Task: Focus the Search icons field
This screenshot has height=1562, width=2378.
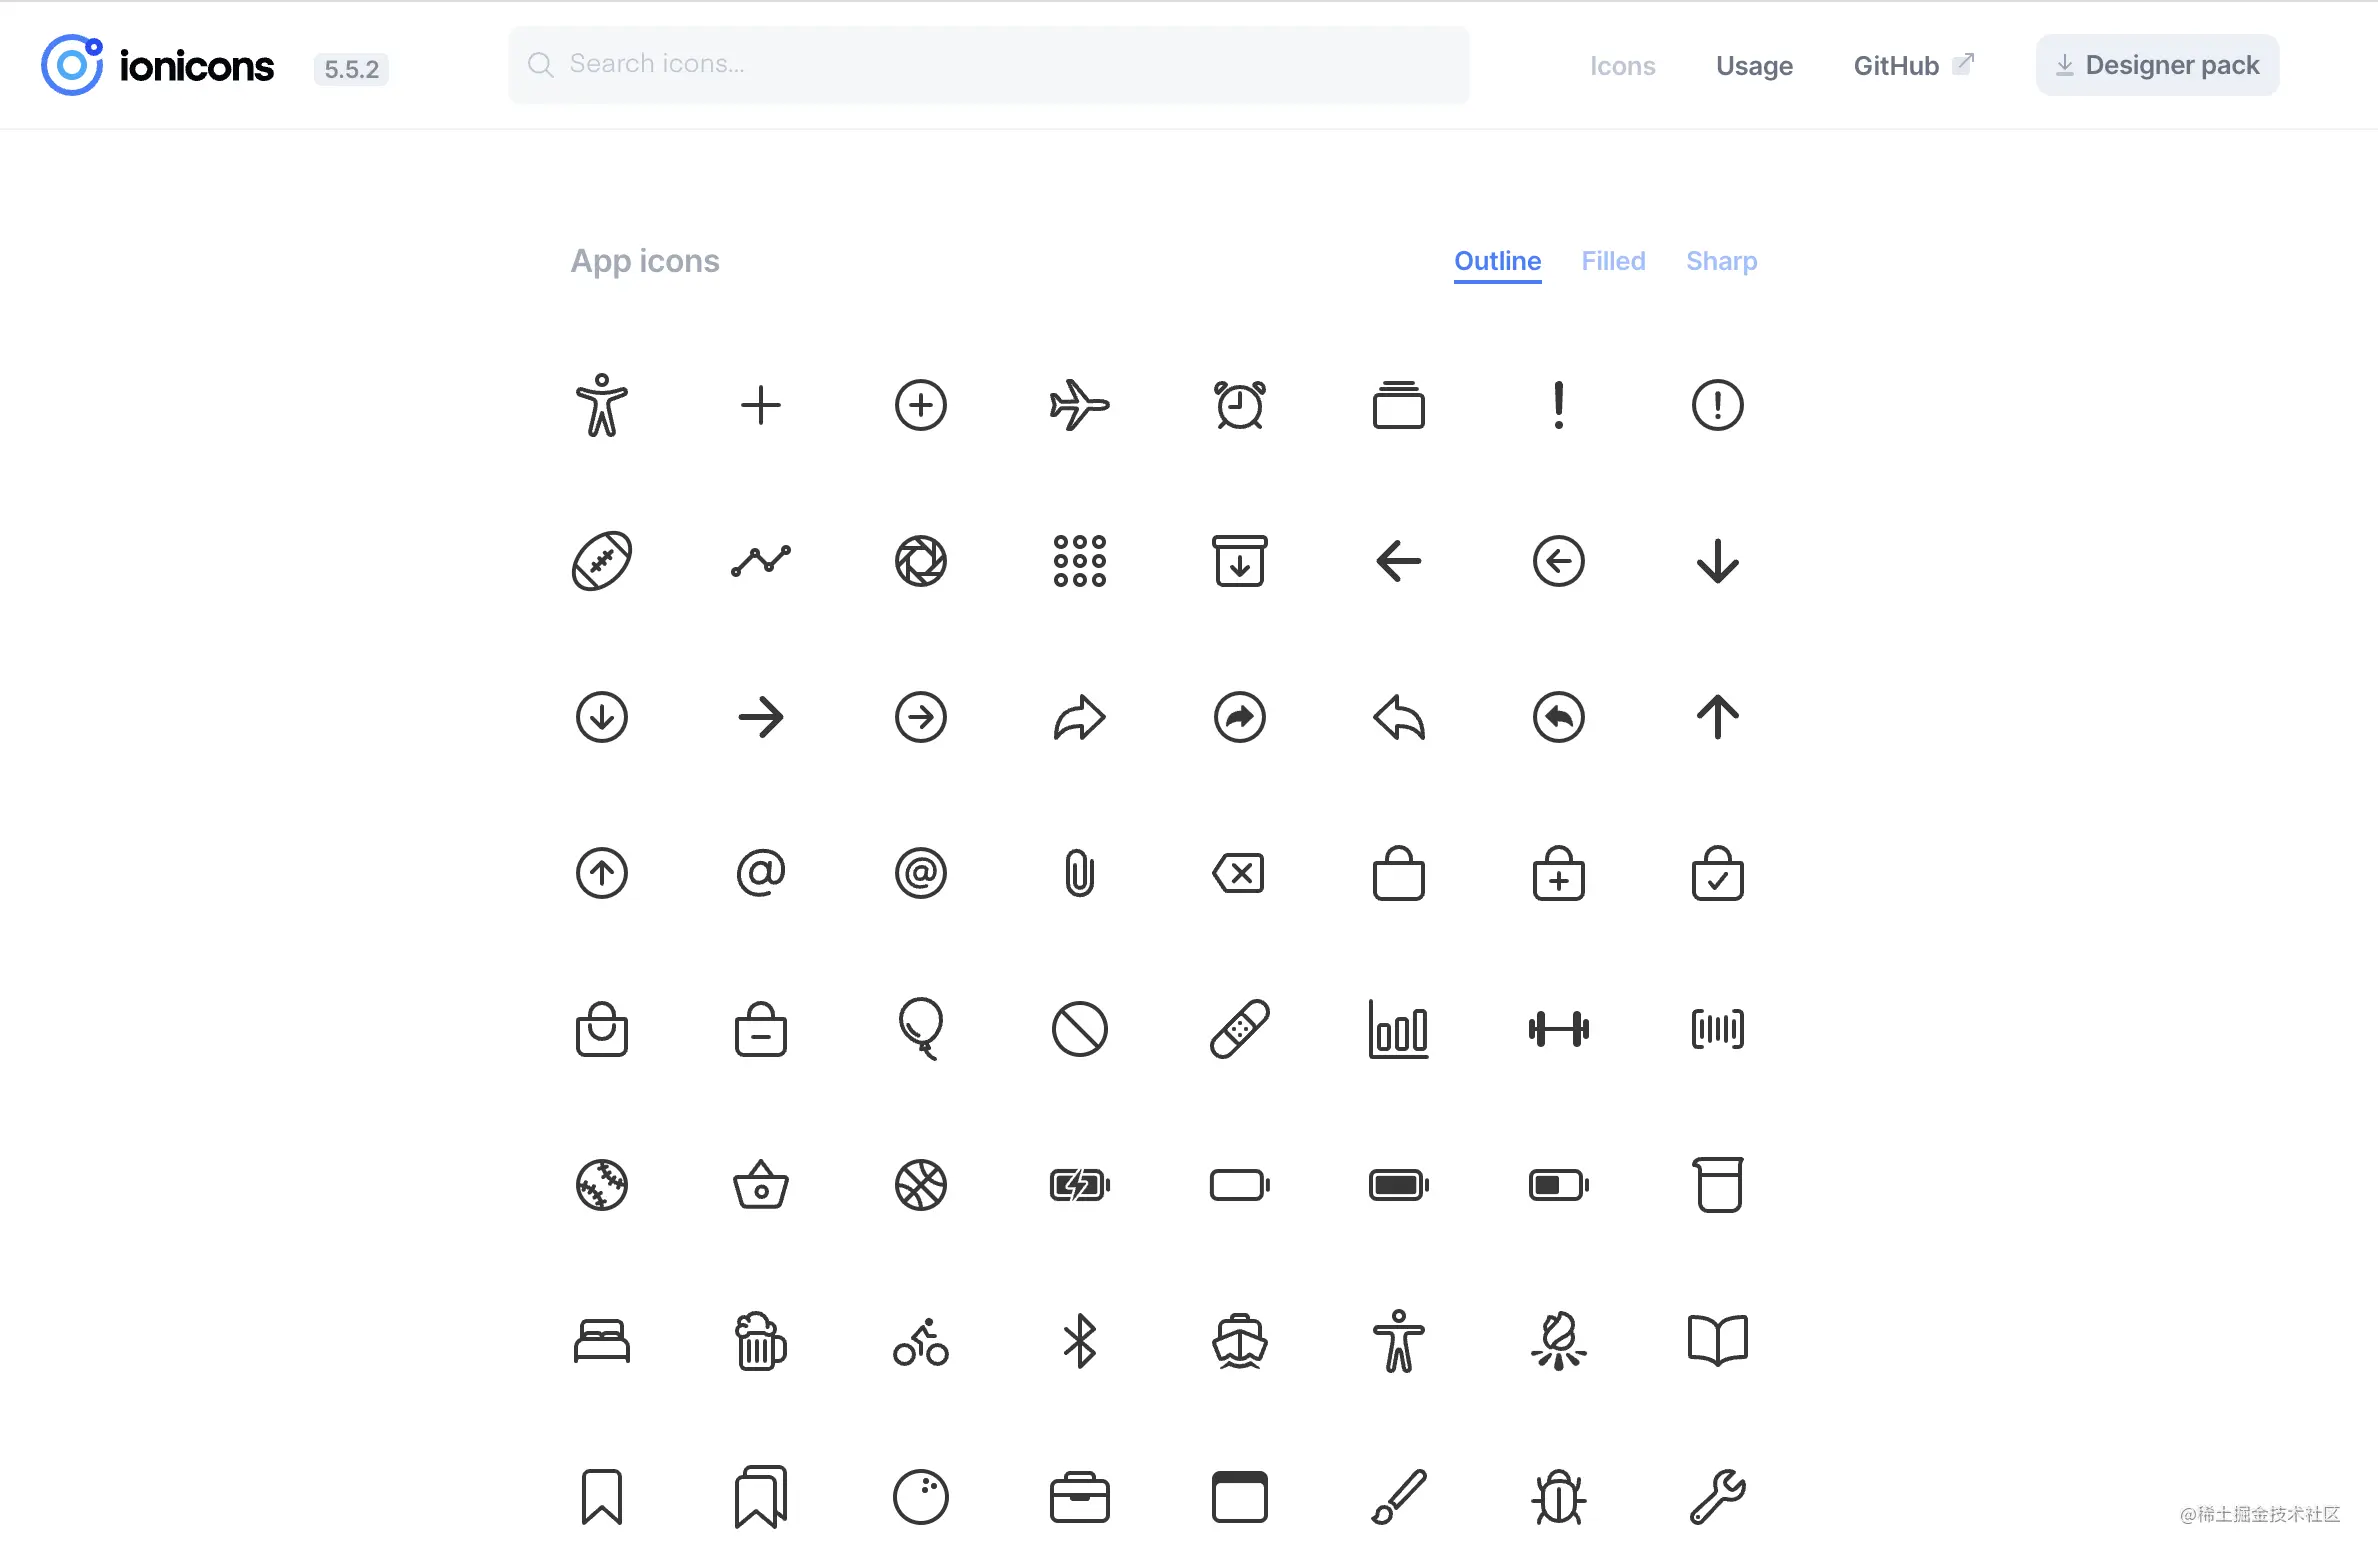Action: (988, 64)
